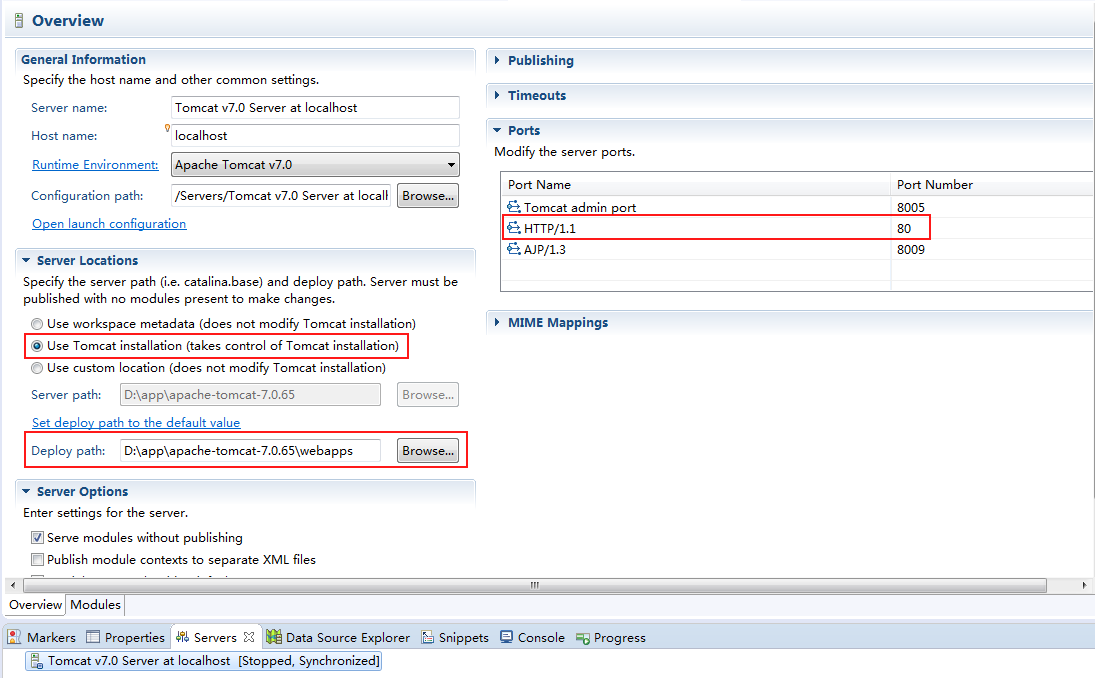Click the horizontal scrollbar right arrow
The image size is (1095, 678).
coord(1084,585)
